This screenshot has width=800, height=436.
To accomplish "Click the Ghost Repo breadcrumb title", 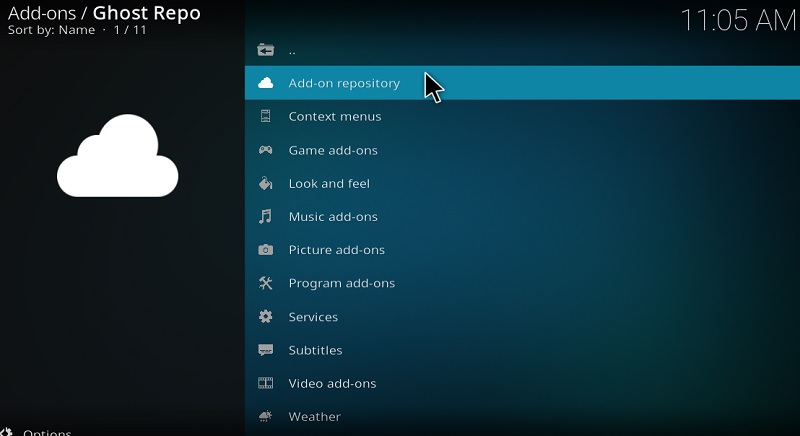I will coord(146,13).
